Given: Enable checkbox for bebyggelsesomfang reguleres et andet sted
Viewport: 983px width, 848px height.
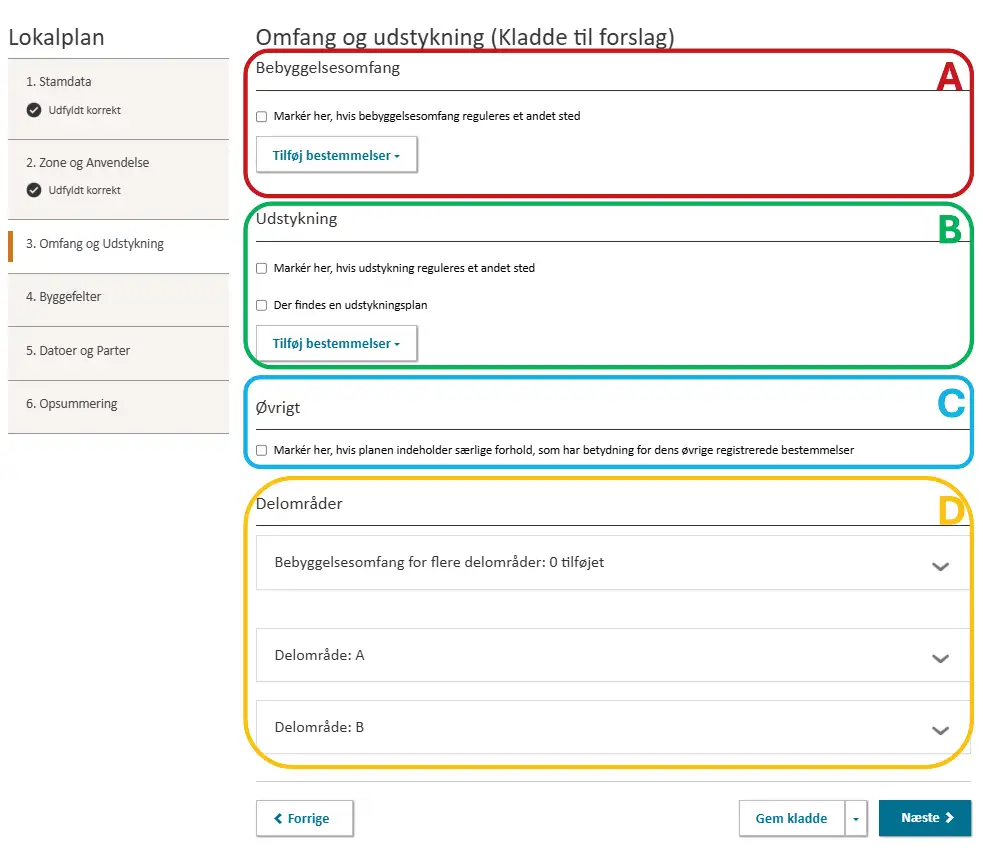Looking at the screenshot, I should point(262,117).
